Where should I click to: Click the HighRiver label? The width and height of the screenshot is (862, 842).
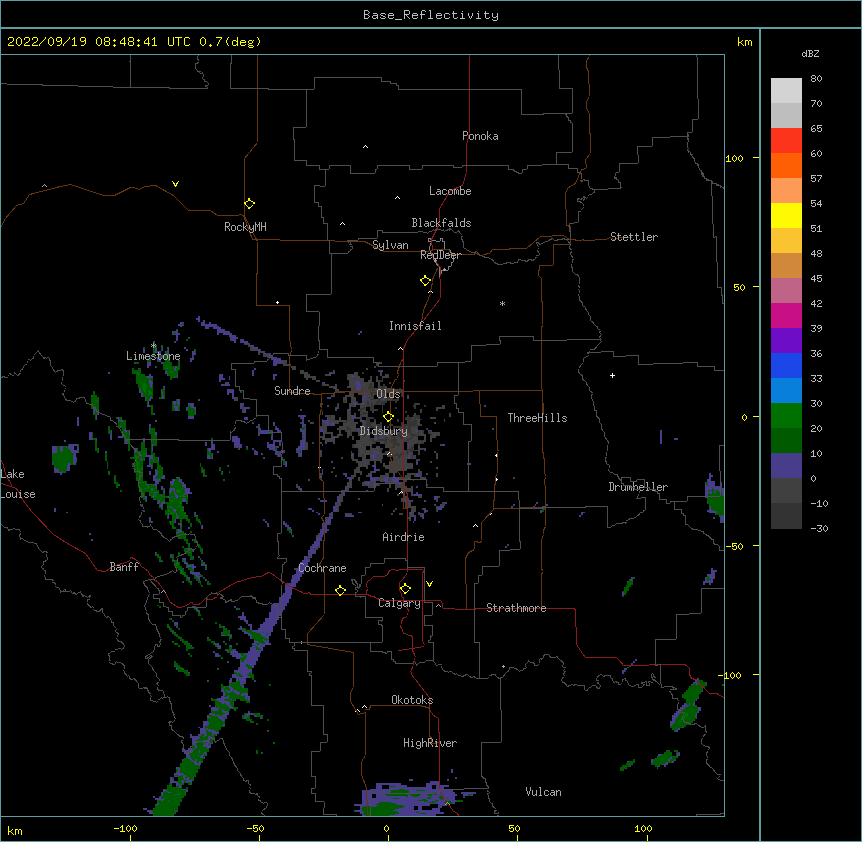pos(430,743)
